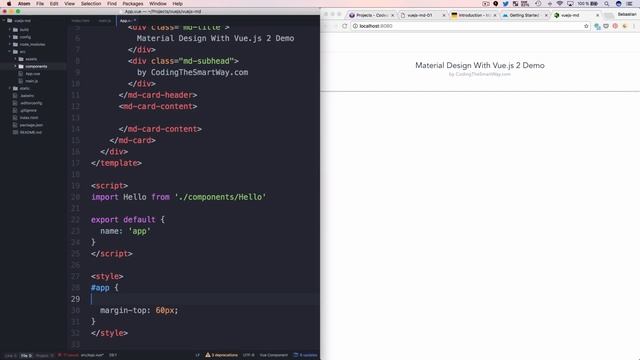Open the Apple menu
This screenshot has width=640, height=360.
(9, 4)
